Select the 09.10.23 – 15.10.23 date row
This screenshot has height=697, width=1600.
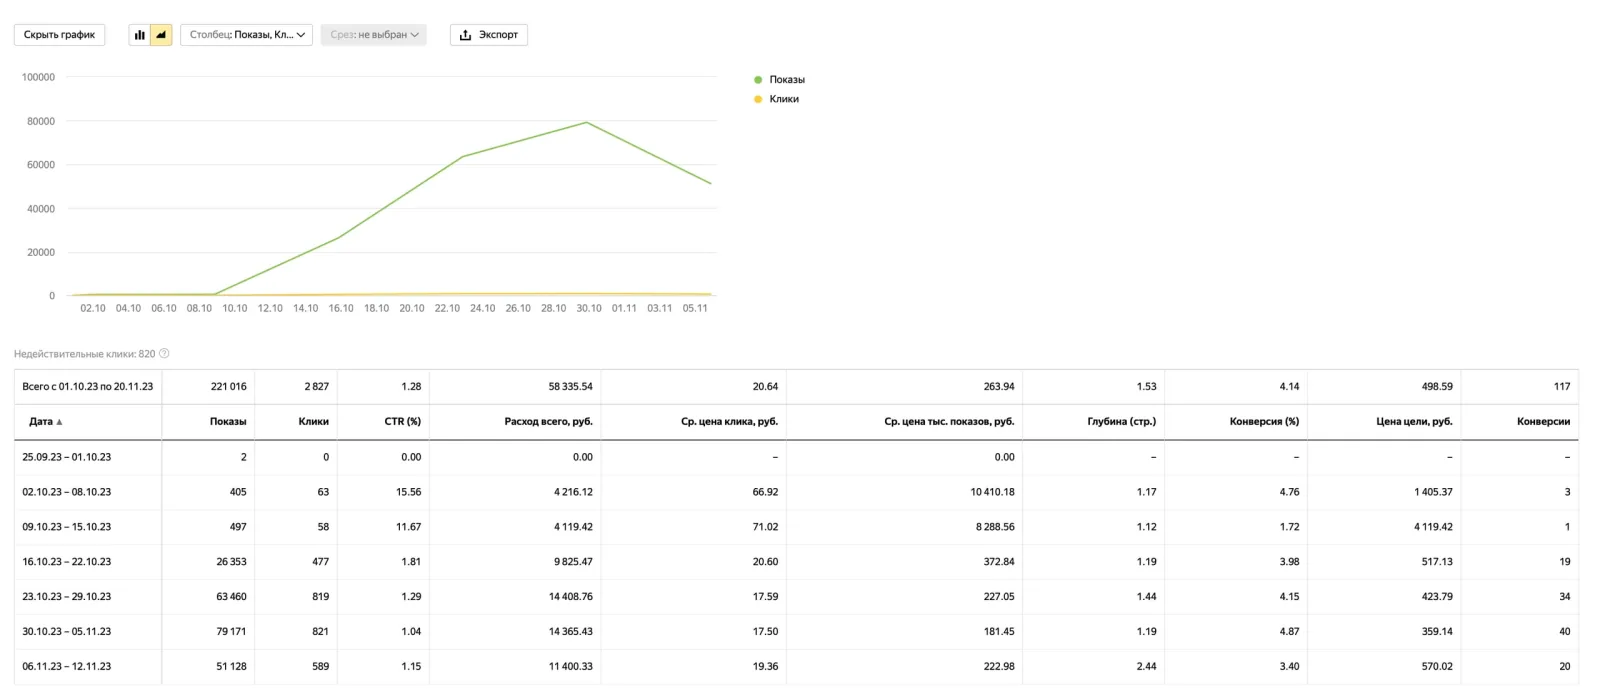(x=796, y=527)
